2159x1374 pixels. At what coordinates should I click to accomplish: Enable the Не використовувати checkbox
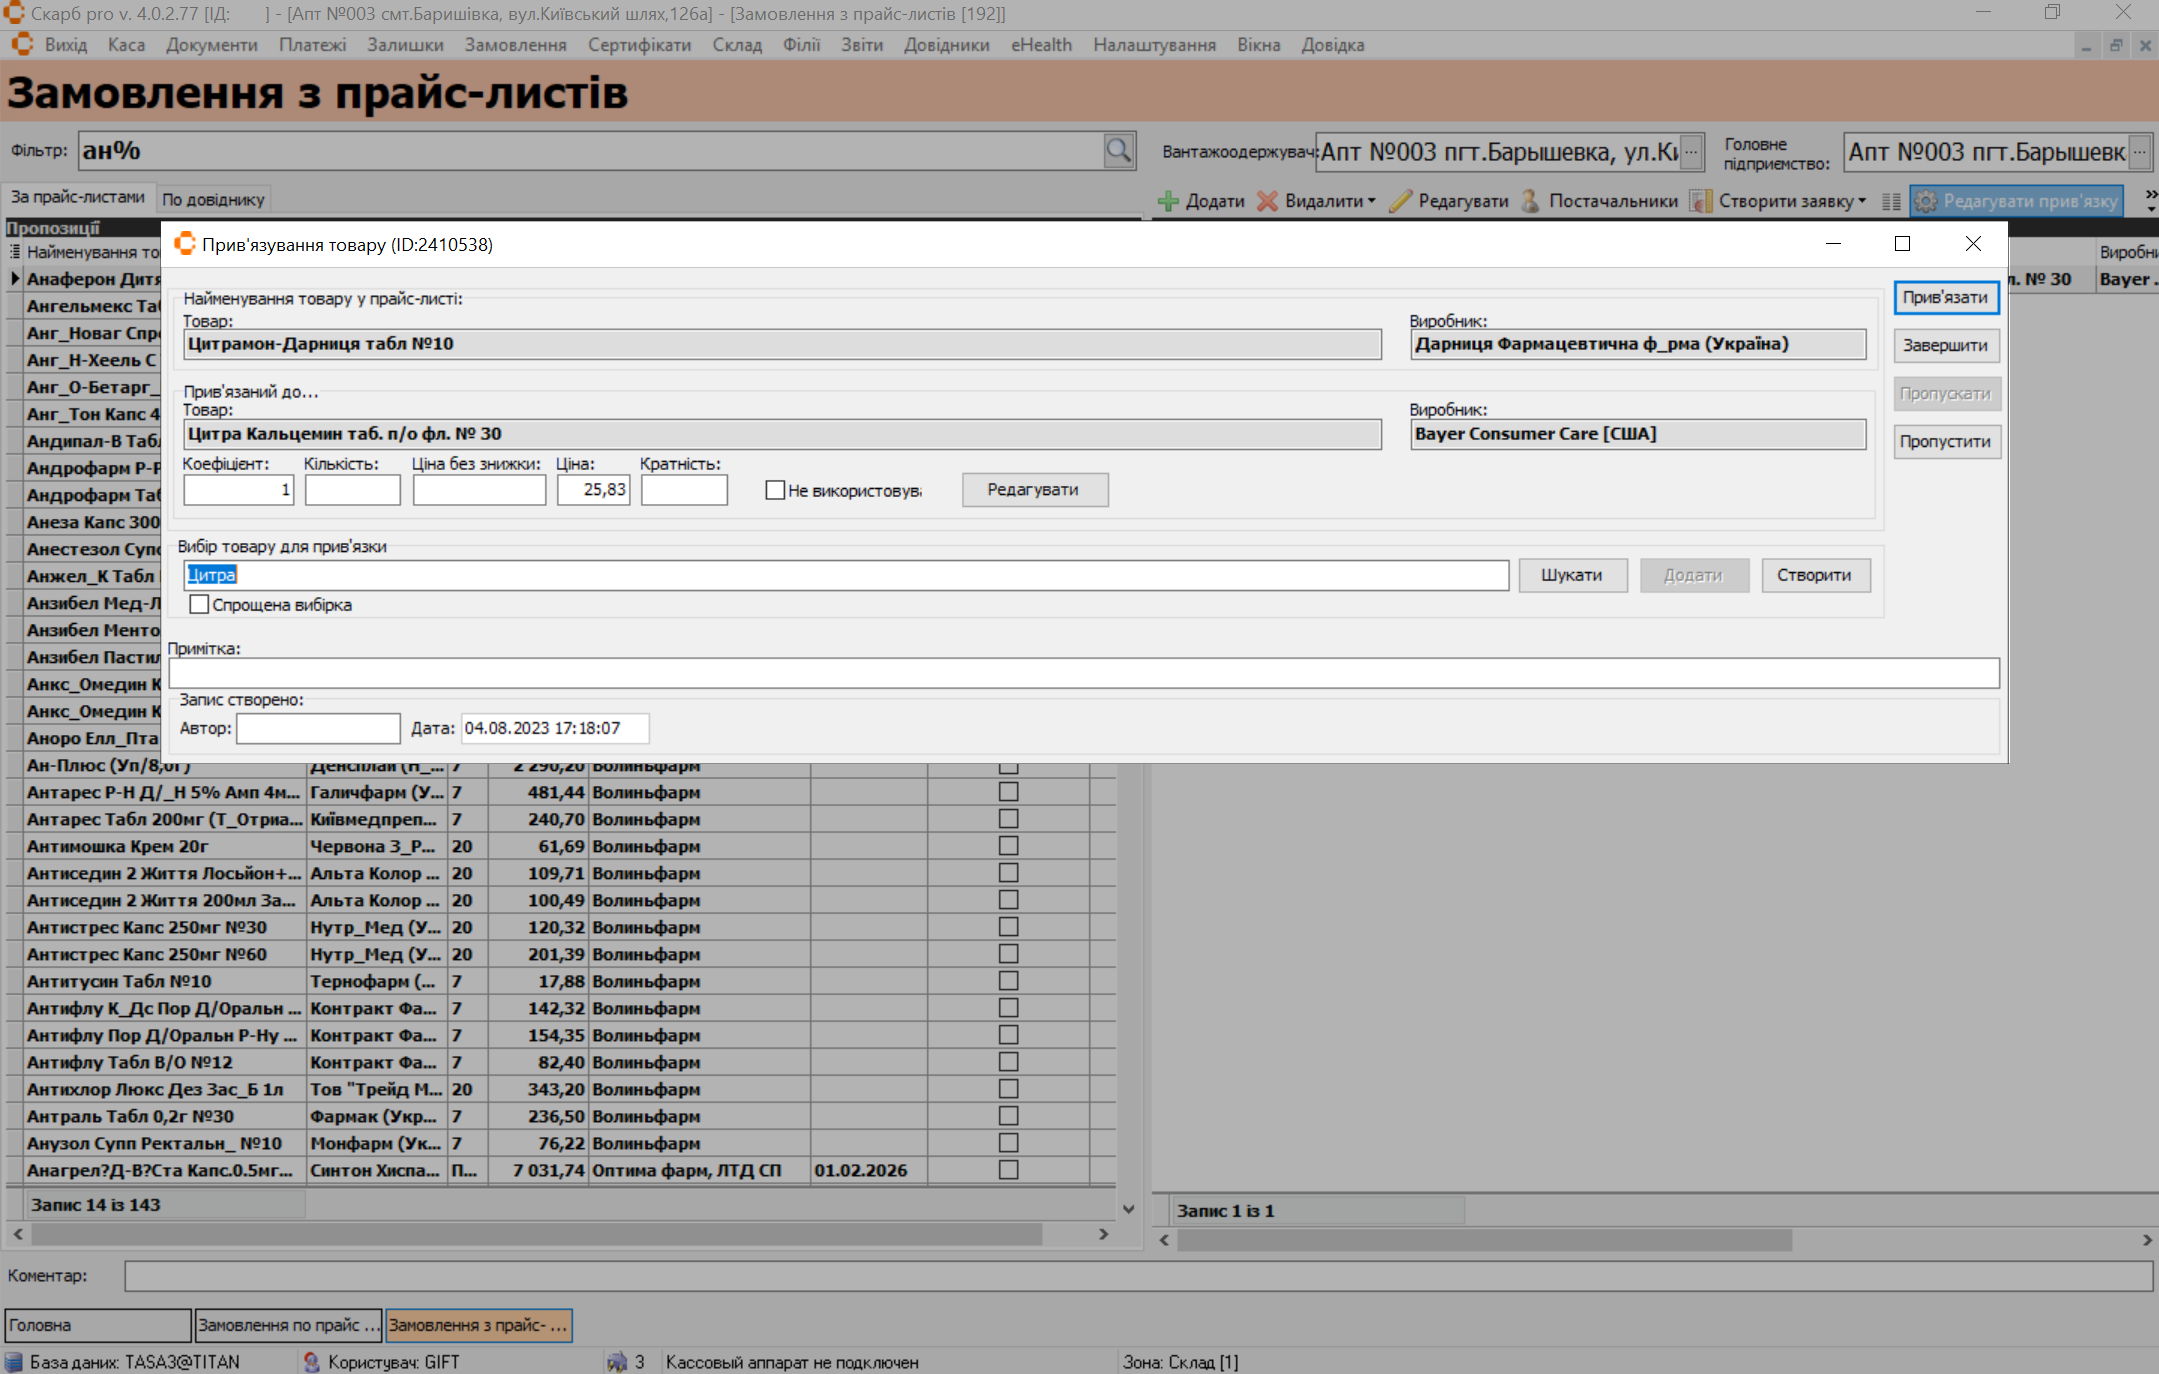pos(775,490)
